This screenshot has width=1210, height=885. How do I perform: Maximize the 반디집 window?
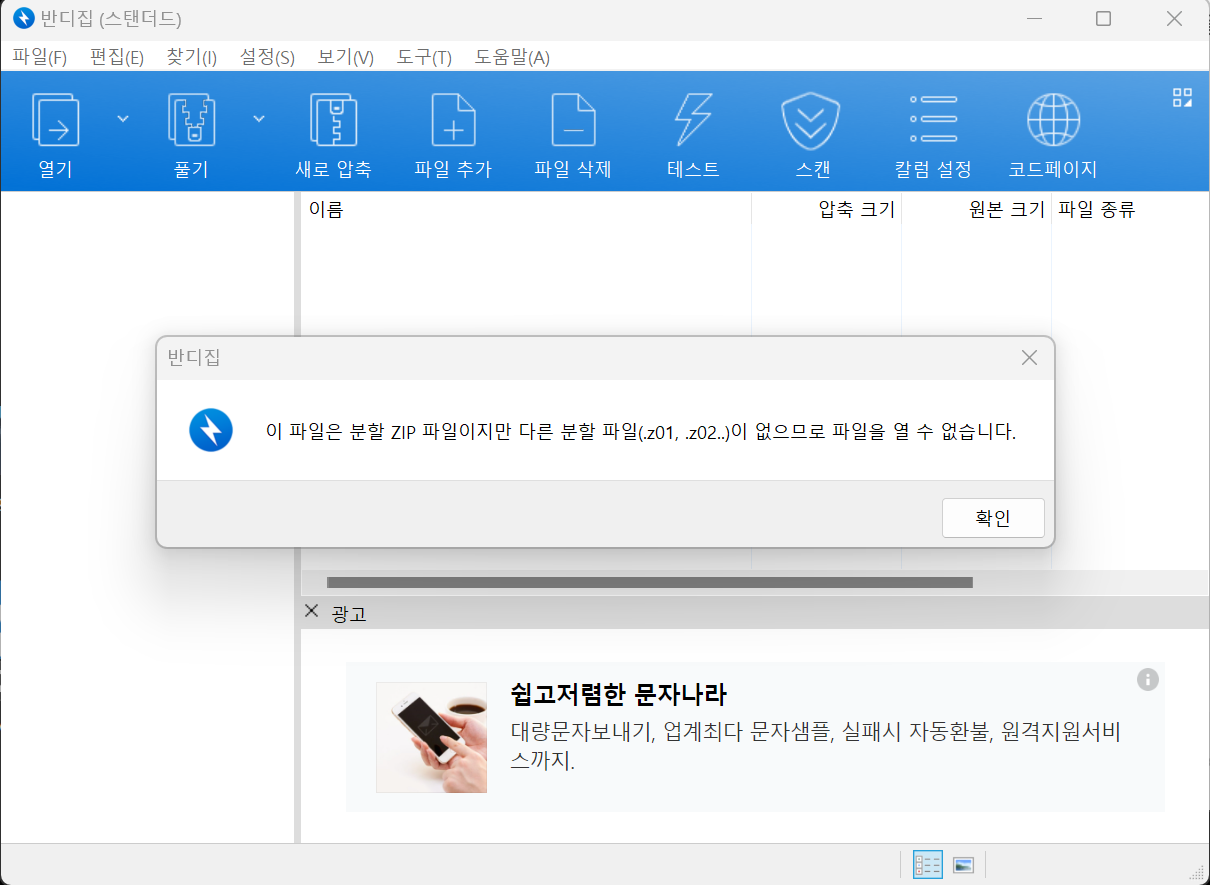pos(1103,19)
